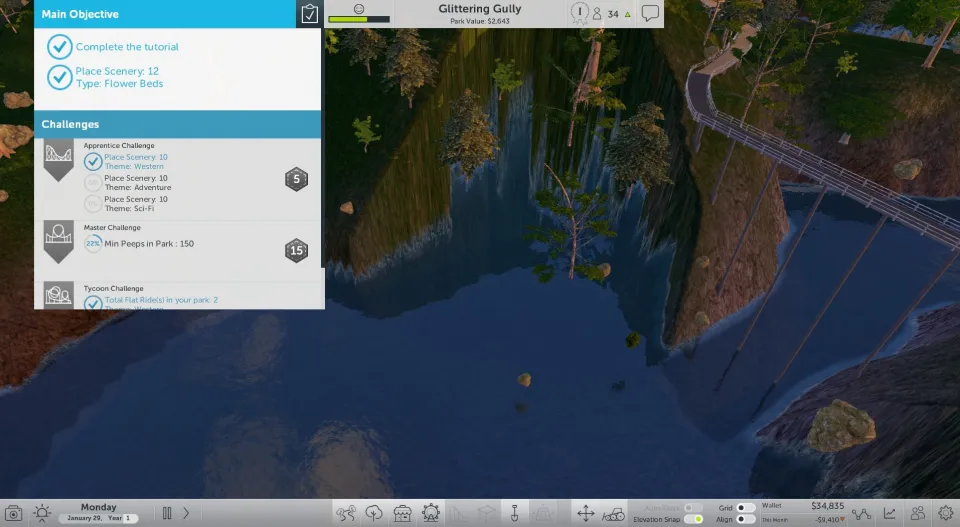960x527 pixels.
Task: Pause the game simulation
Action: pyautogui.click(x=167, y=513)
